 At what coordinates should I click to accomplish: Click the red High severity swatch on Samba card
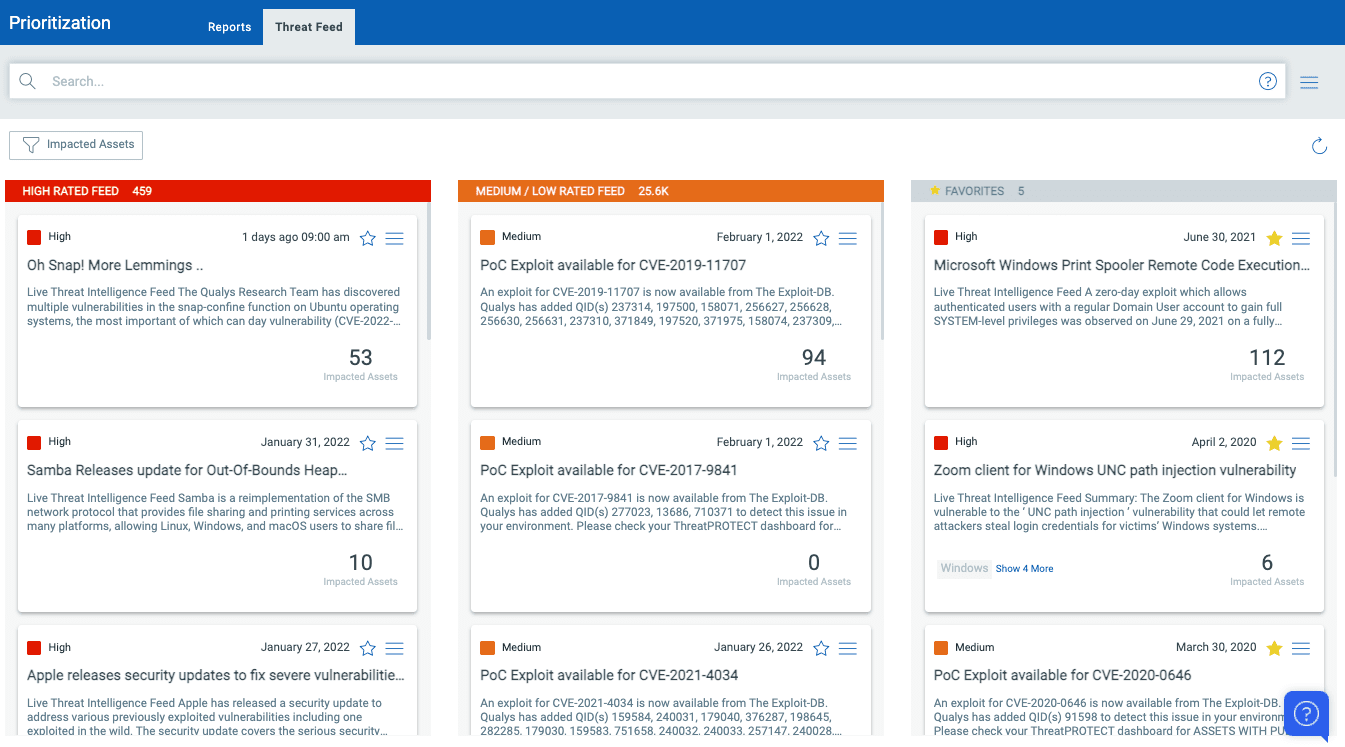point(34,442)
